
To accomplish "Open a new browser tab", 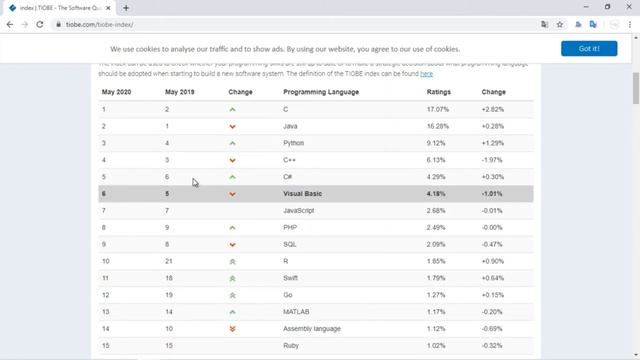I will pyautogui.click(x=126, y=8).
